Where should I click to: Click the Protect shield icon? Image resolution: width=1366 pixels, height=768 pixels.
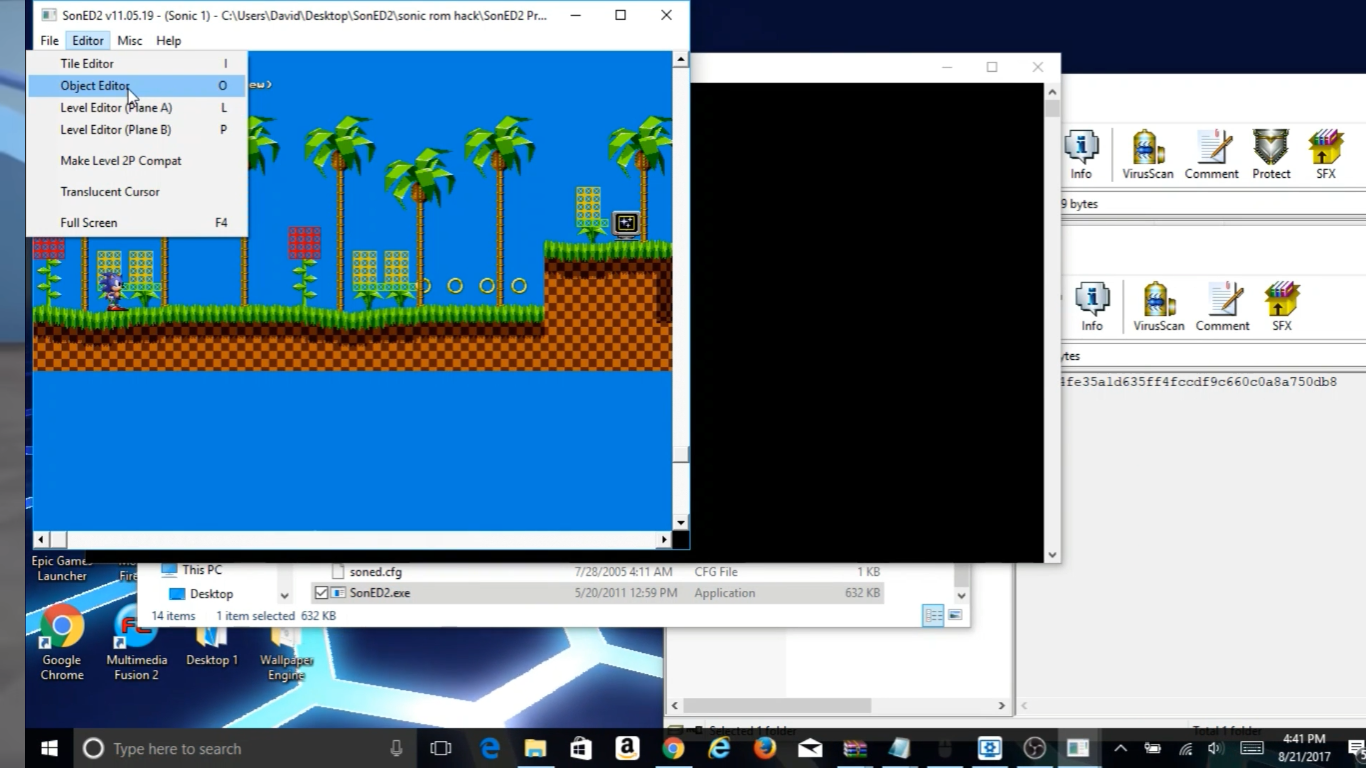pyautogui.click(x=1271, y=155)
